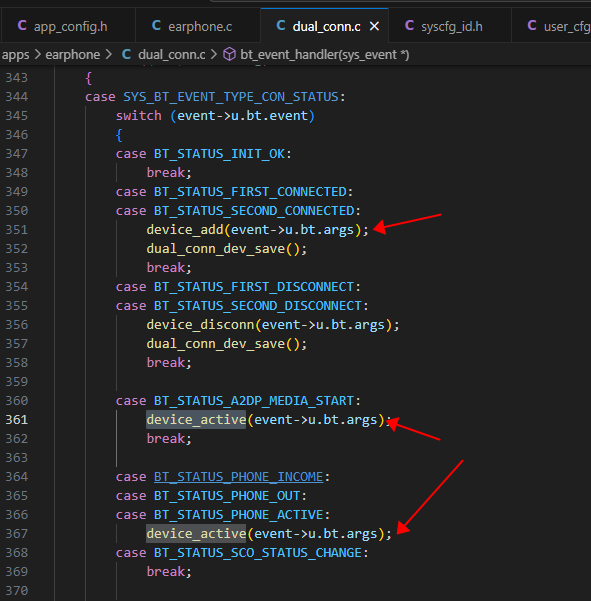
Task: Click the opening brace on line 346
Action: point(119,135)
